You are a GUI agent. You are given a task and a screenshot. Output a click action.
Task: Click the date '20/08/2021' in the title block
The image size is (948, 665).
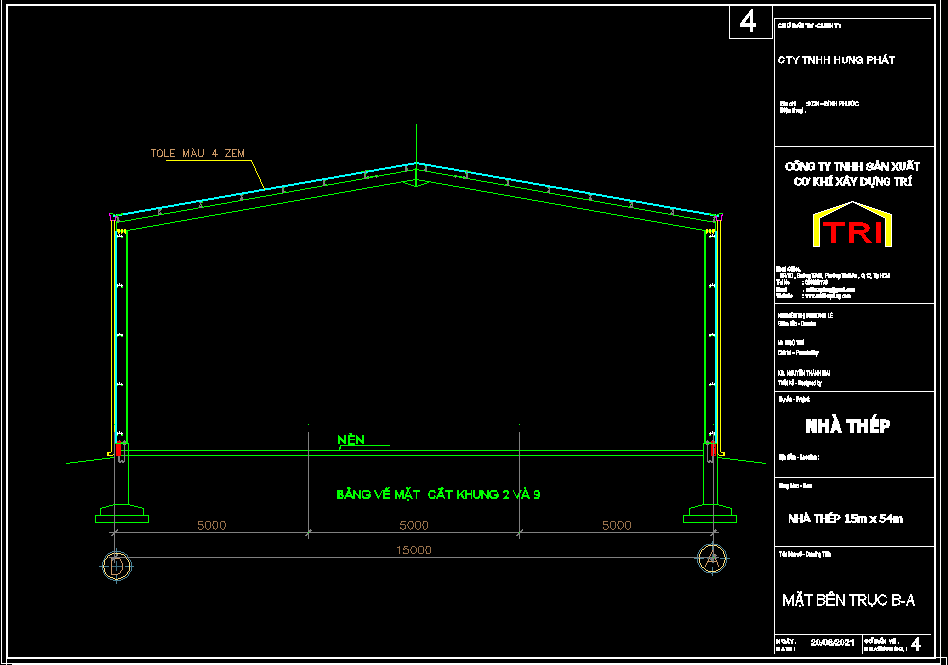(x=833, y=643)
